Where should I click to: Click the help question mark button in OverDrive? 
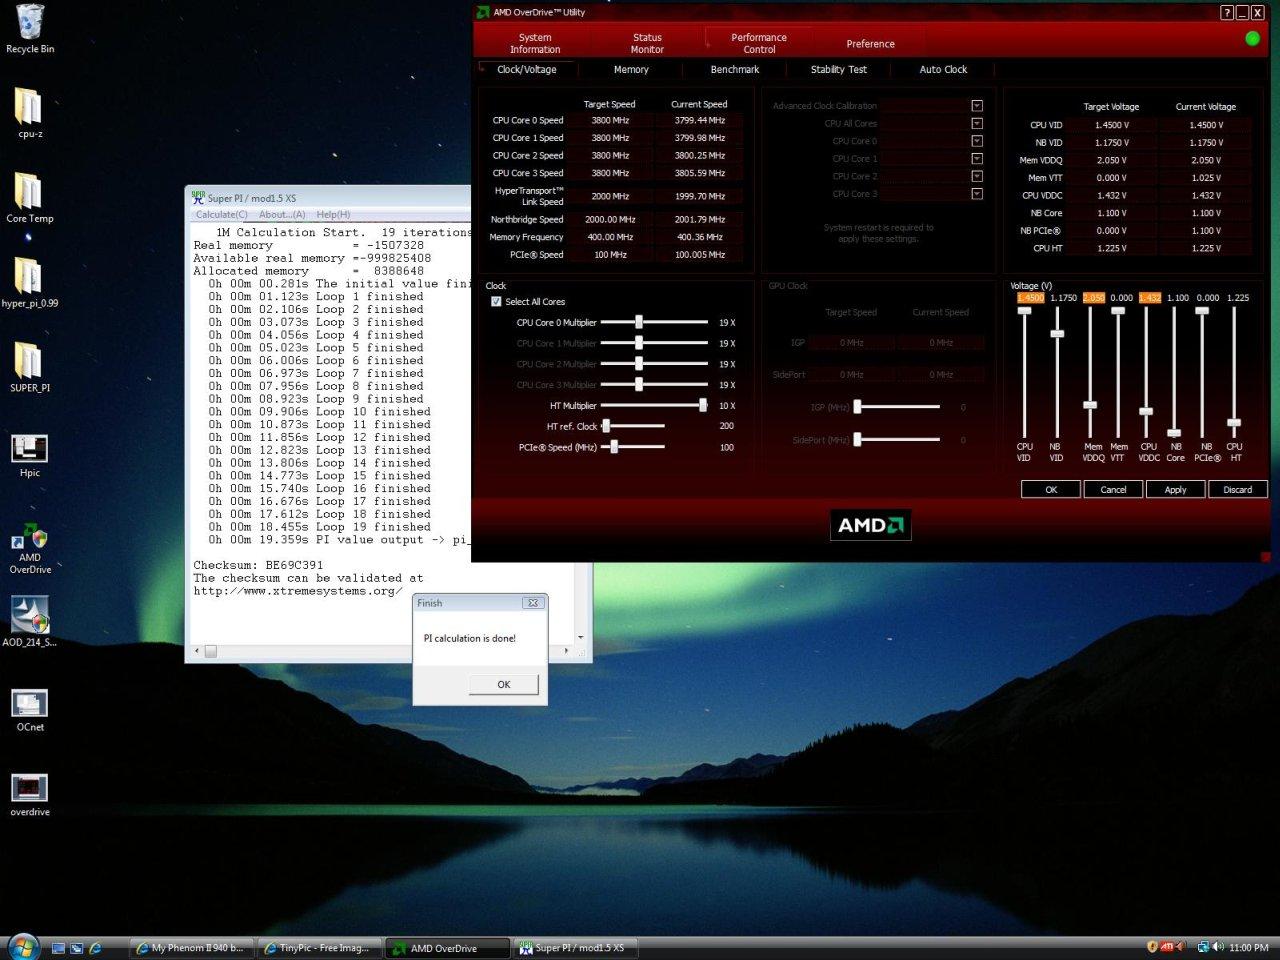1227,13
